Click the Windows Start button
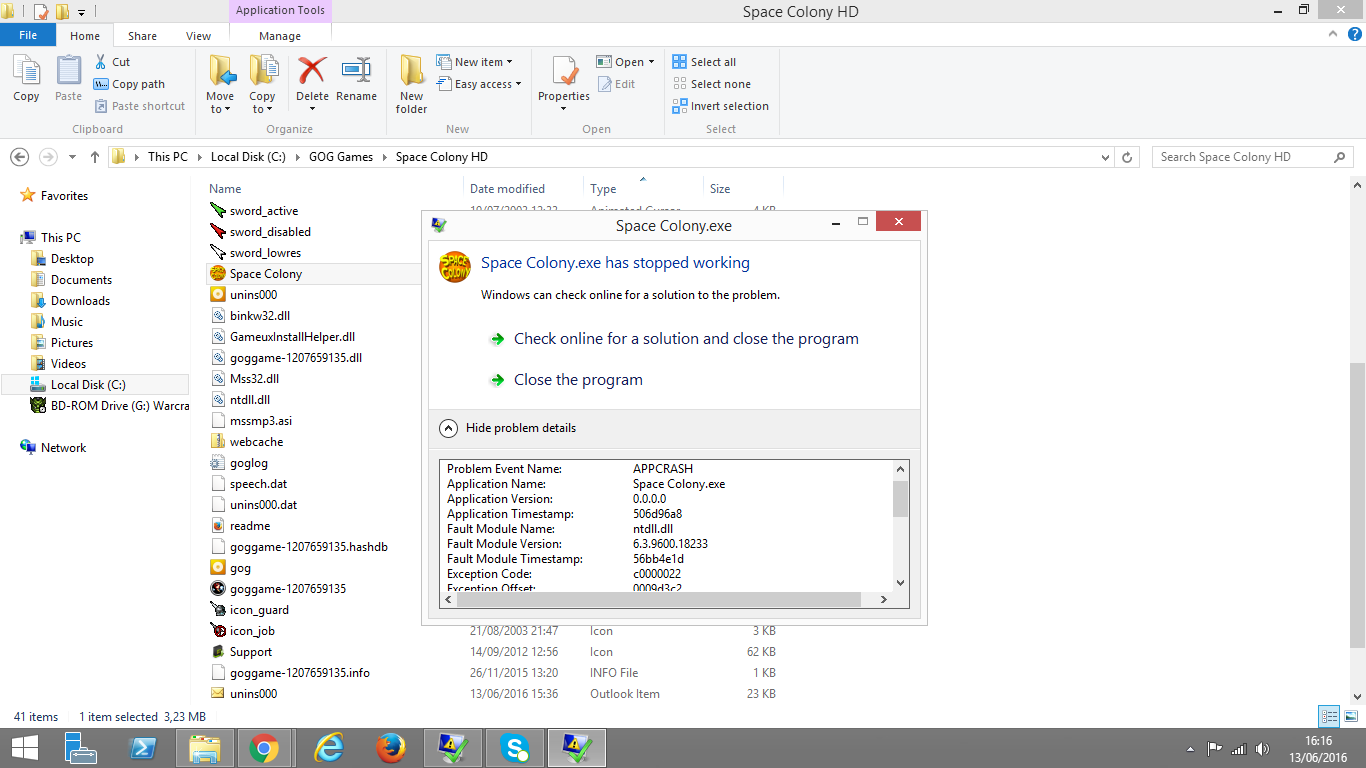The width and height of the screenshot is (1366, 768). 24,748
